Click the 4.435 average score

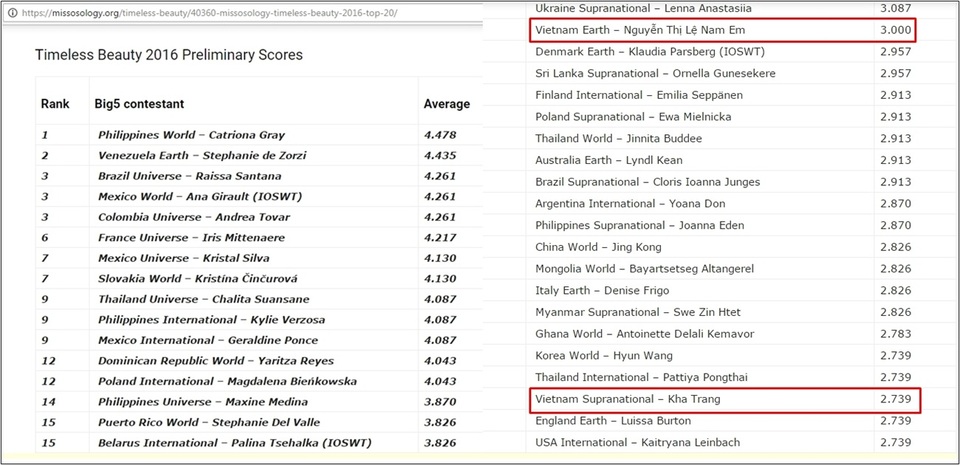[x=440, y=155]
